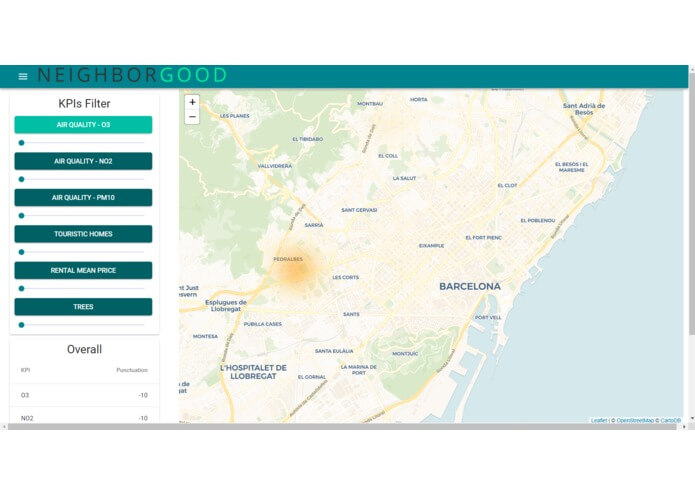Click the O3 weight slider handle
Viewport: 695px width, 494px height.
(x=21, y=143)
